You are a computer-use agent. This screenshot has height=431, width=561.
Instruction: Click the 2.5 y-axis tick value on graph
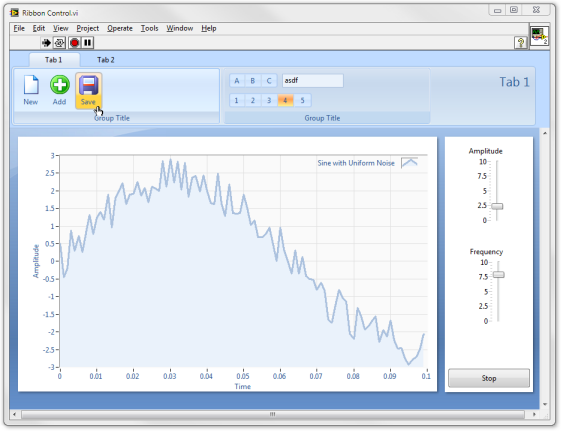50,173
